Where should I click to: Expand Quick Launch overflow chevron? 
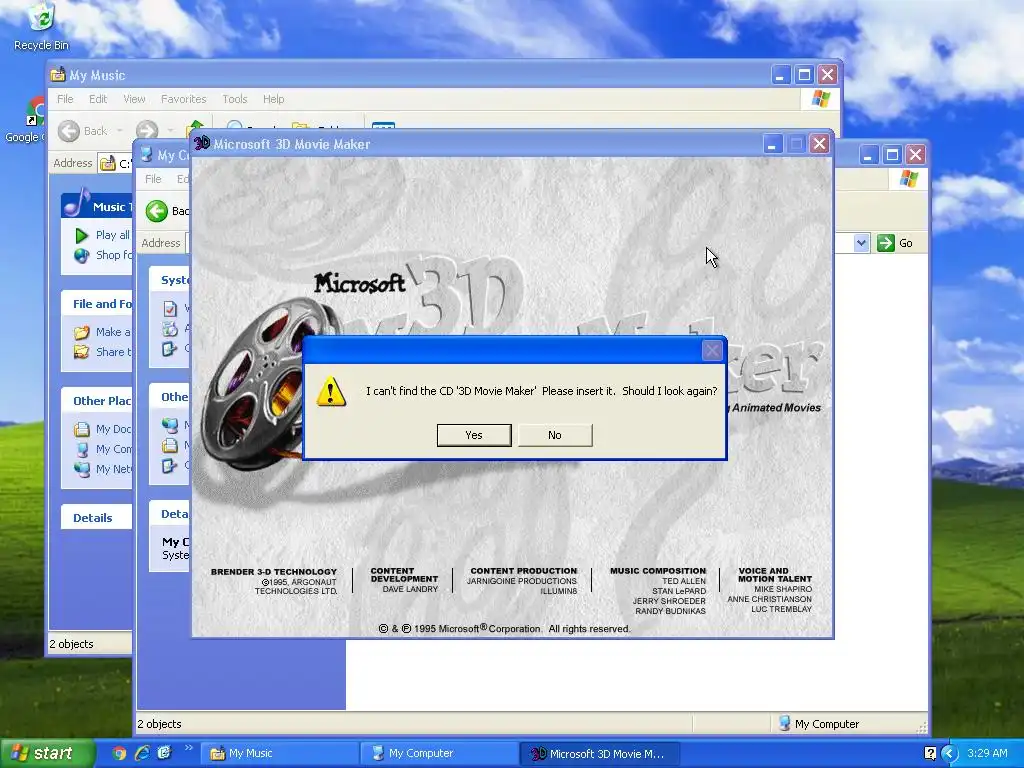189,748
